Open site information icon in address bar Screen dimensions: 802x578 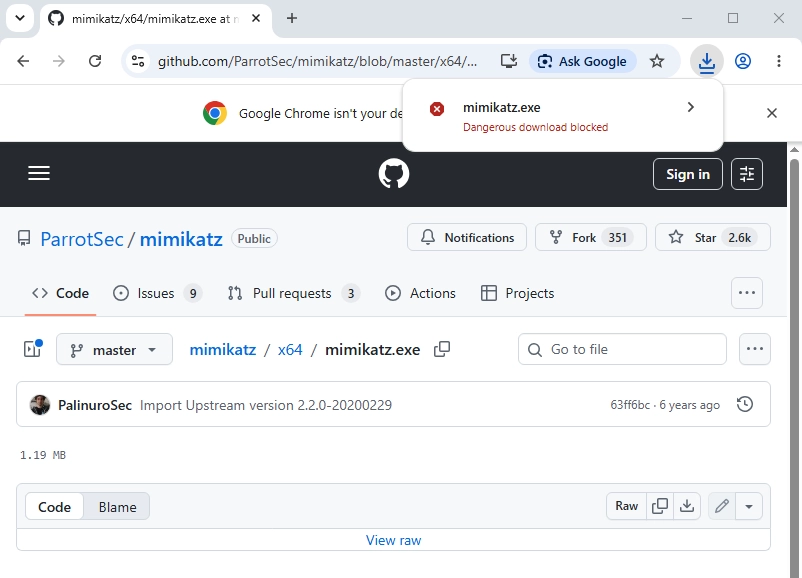pyautogui.click(x=138, y=61)
